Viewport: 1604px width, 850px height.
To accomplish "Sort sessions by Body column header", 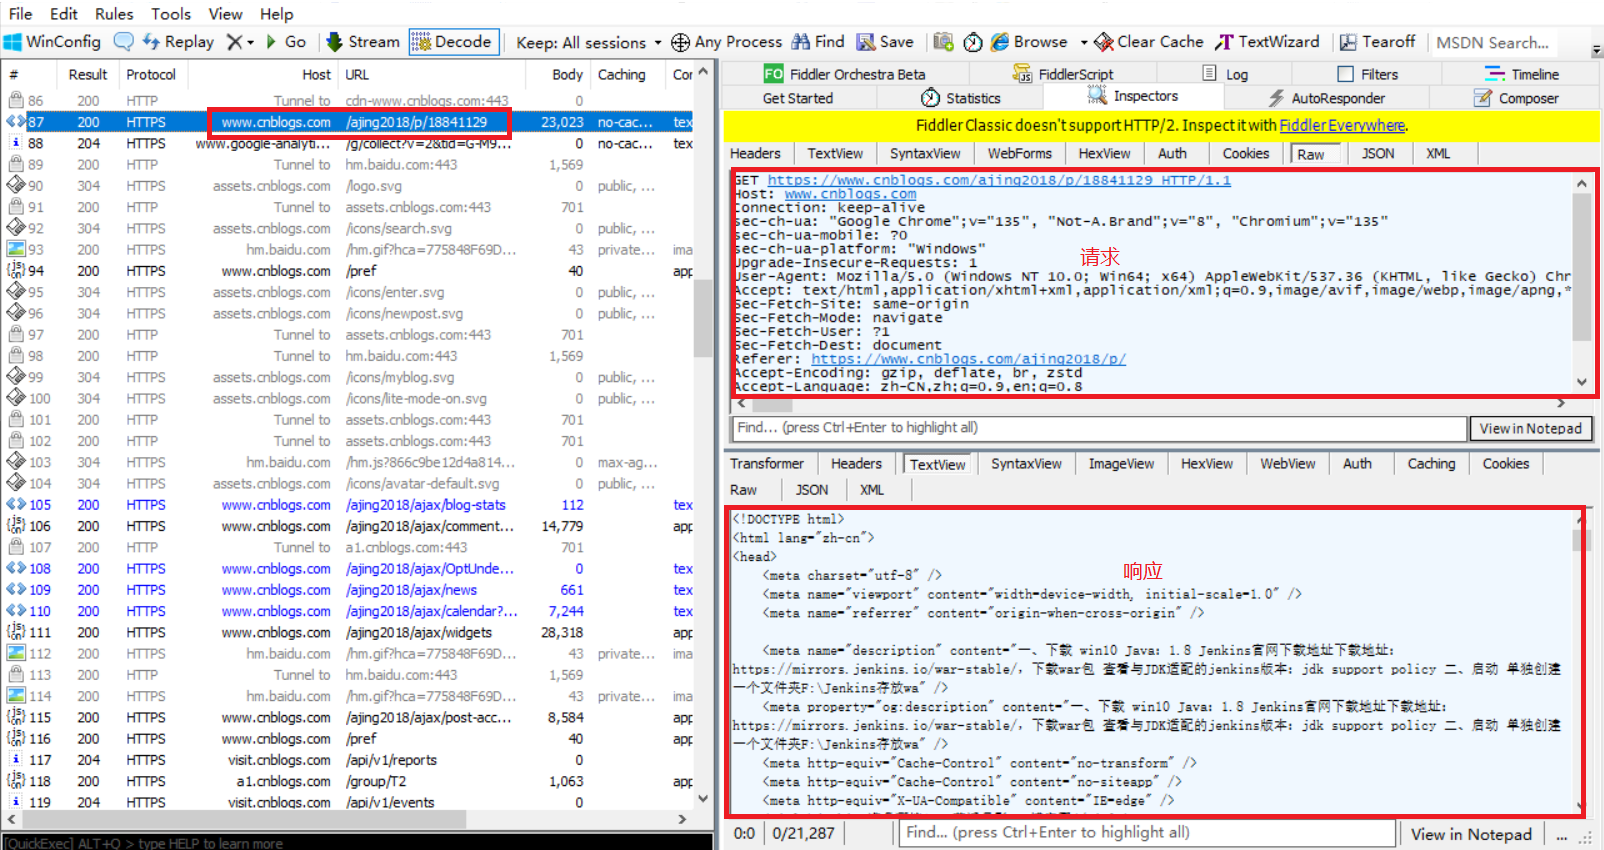I will point(567,74).
